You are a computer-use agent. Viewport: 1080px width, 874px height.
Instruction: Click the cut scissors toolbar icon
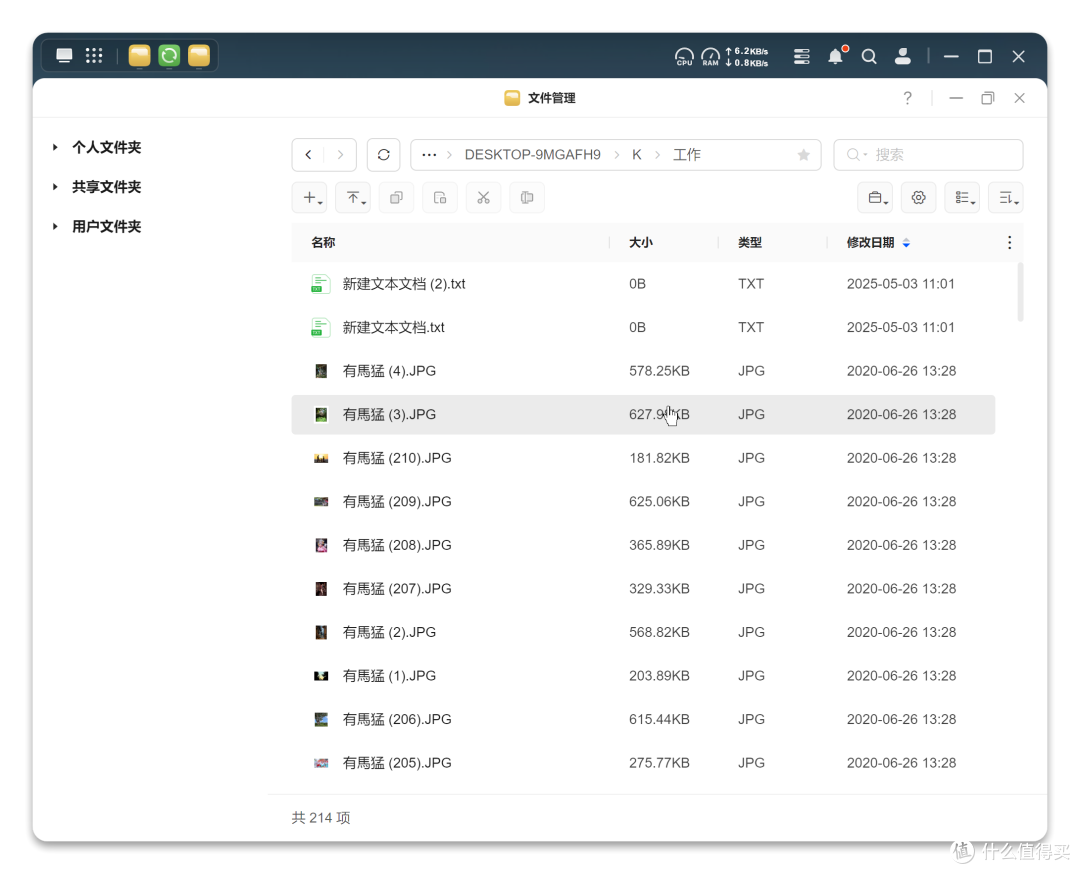[x=484, y=198]
